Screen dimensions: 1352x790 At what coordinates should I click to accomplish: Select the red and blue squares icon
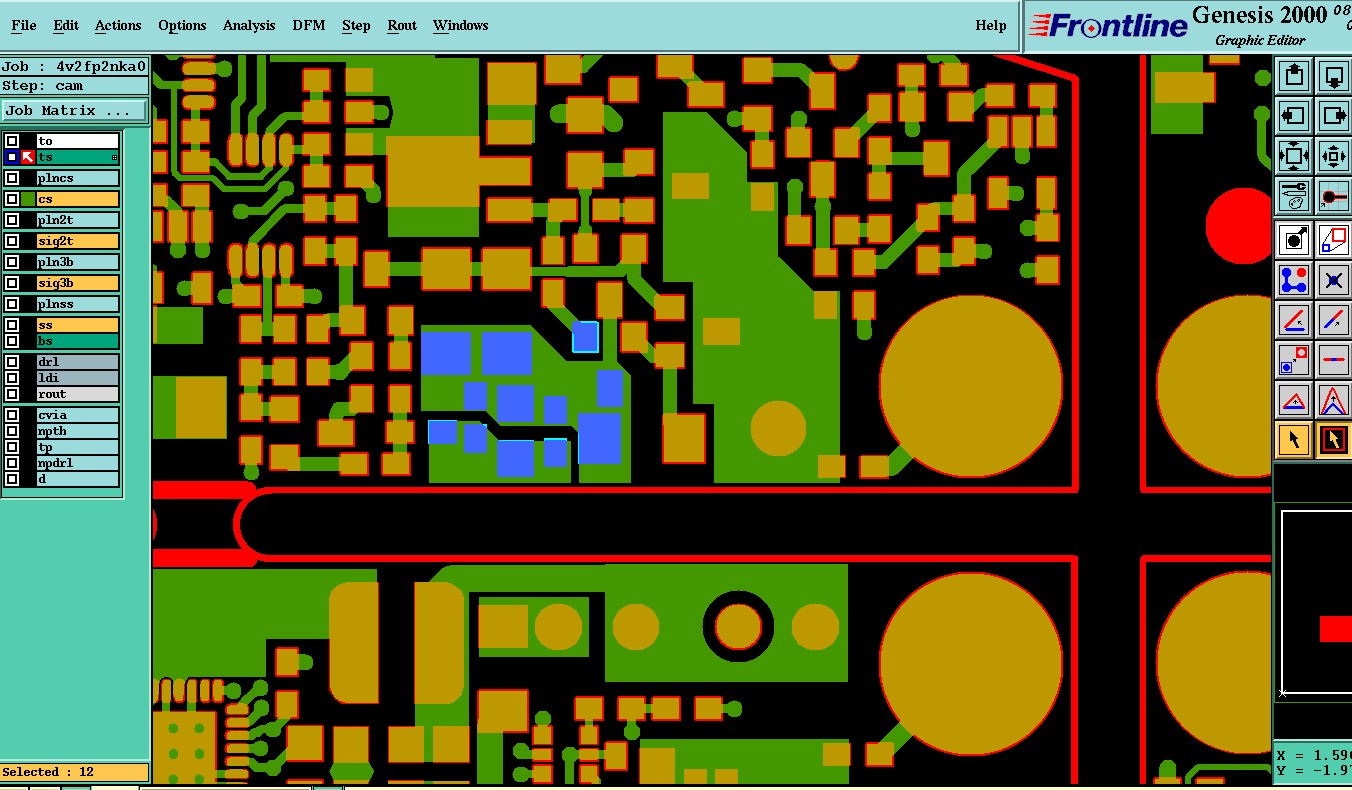tap(1333, 239)
